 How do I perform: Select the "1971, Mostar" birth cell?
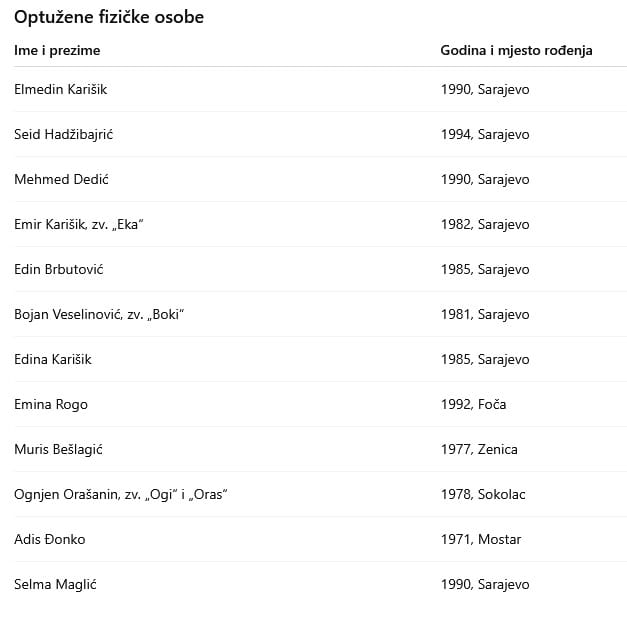click(481, 539)
